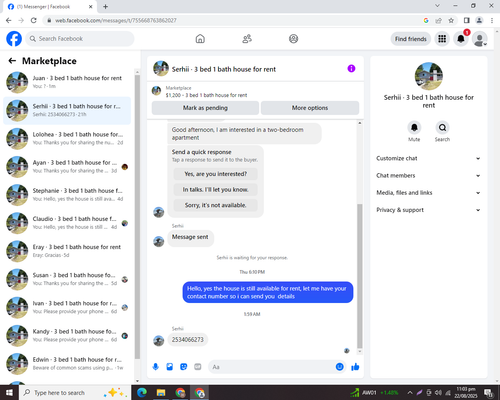The image size is (500, 400).
Task: Open the Facebook logo home link
Action: pyautogui.click(x=14, y=39)
